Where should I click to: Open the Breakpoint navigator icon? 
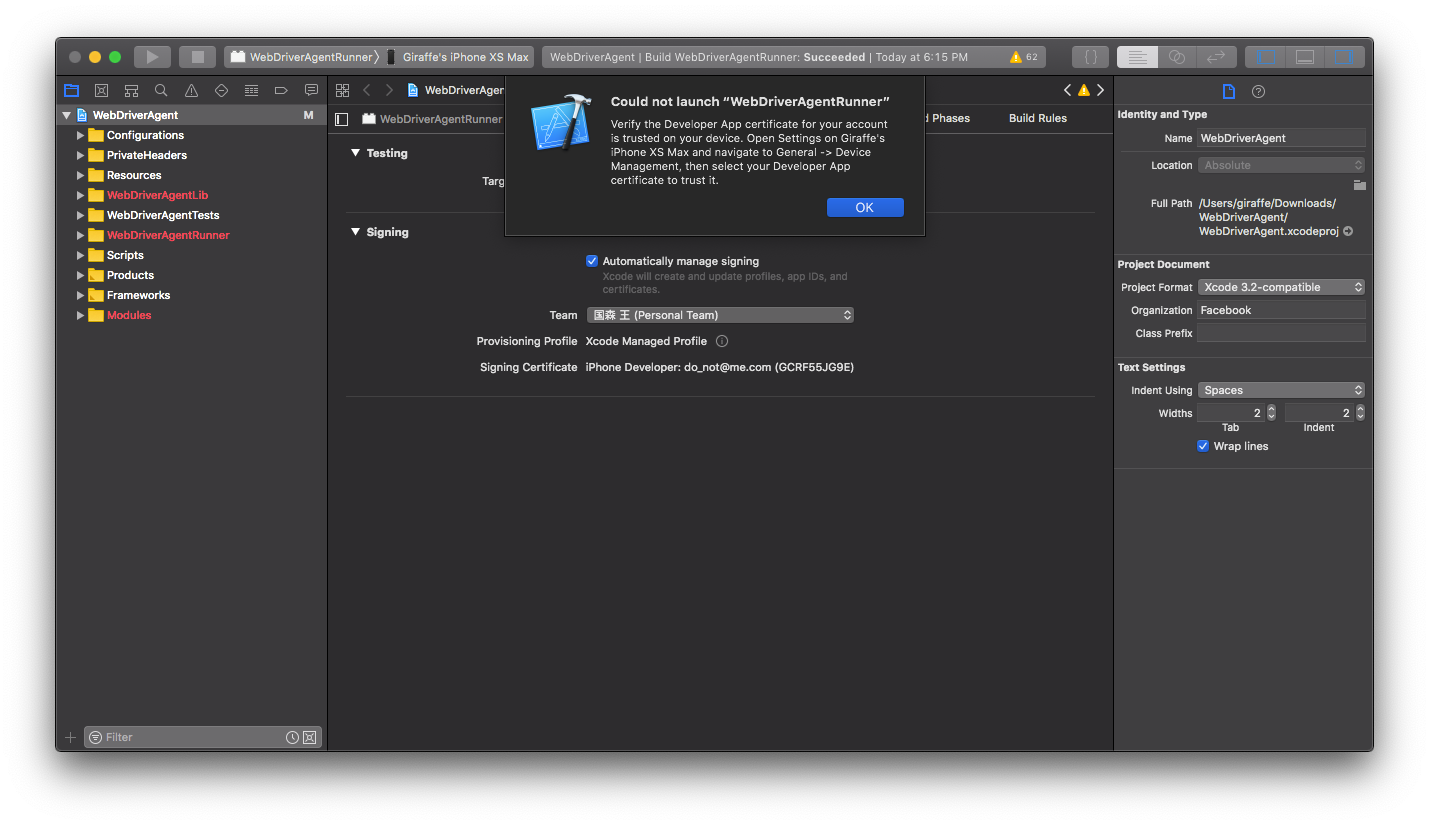click(281, 90)
